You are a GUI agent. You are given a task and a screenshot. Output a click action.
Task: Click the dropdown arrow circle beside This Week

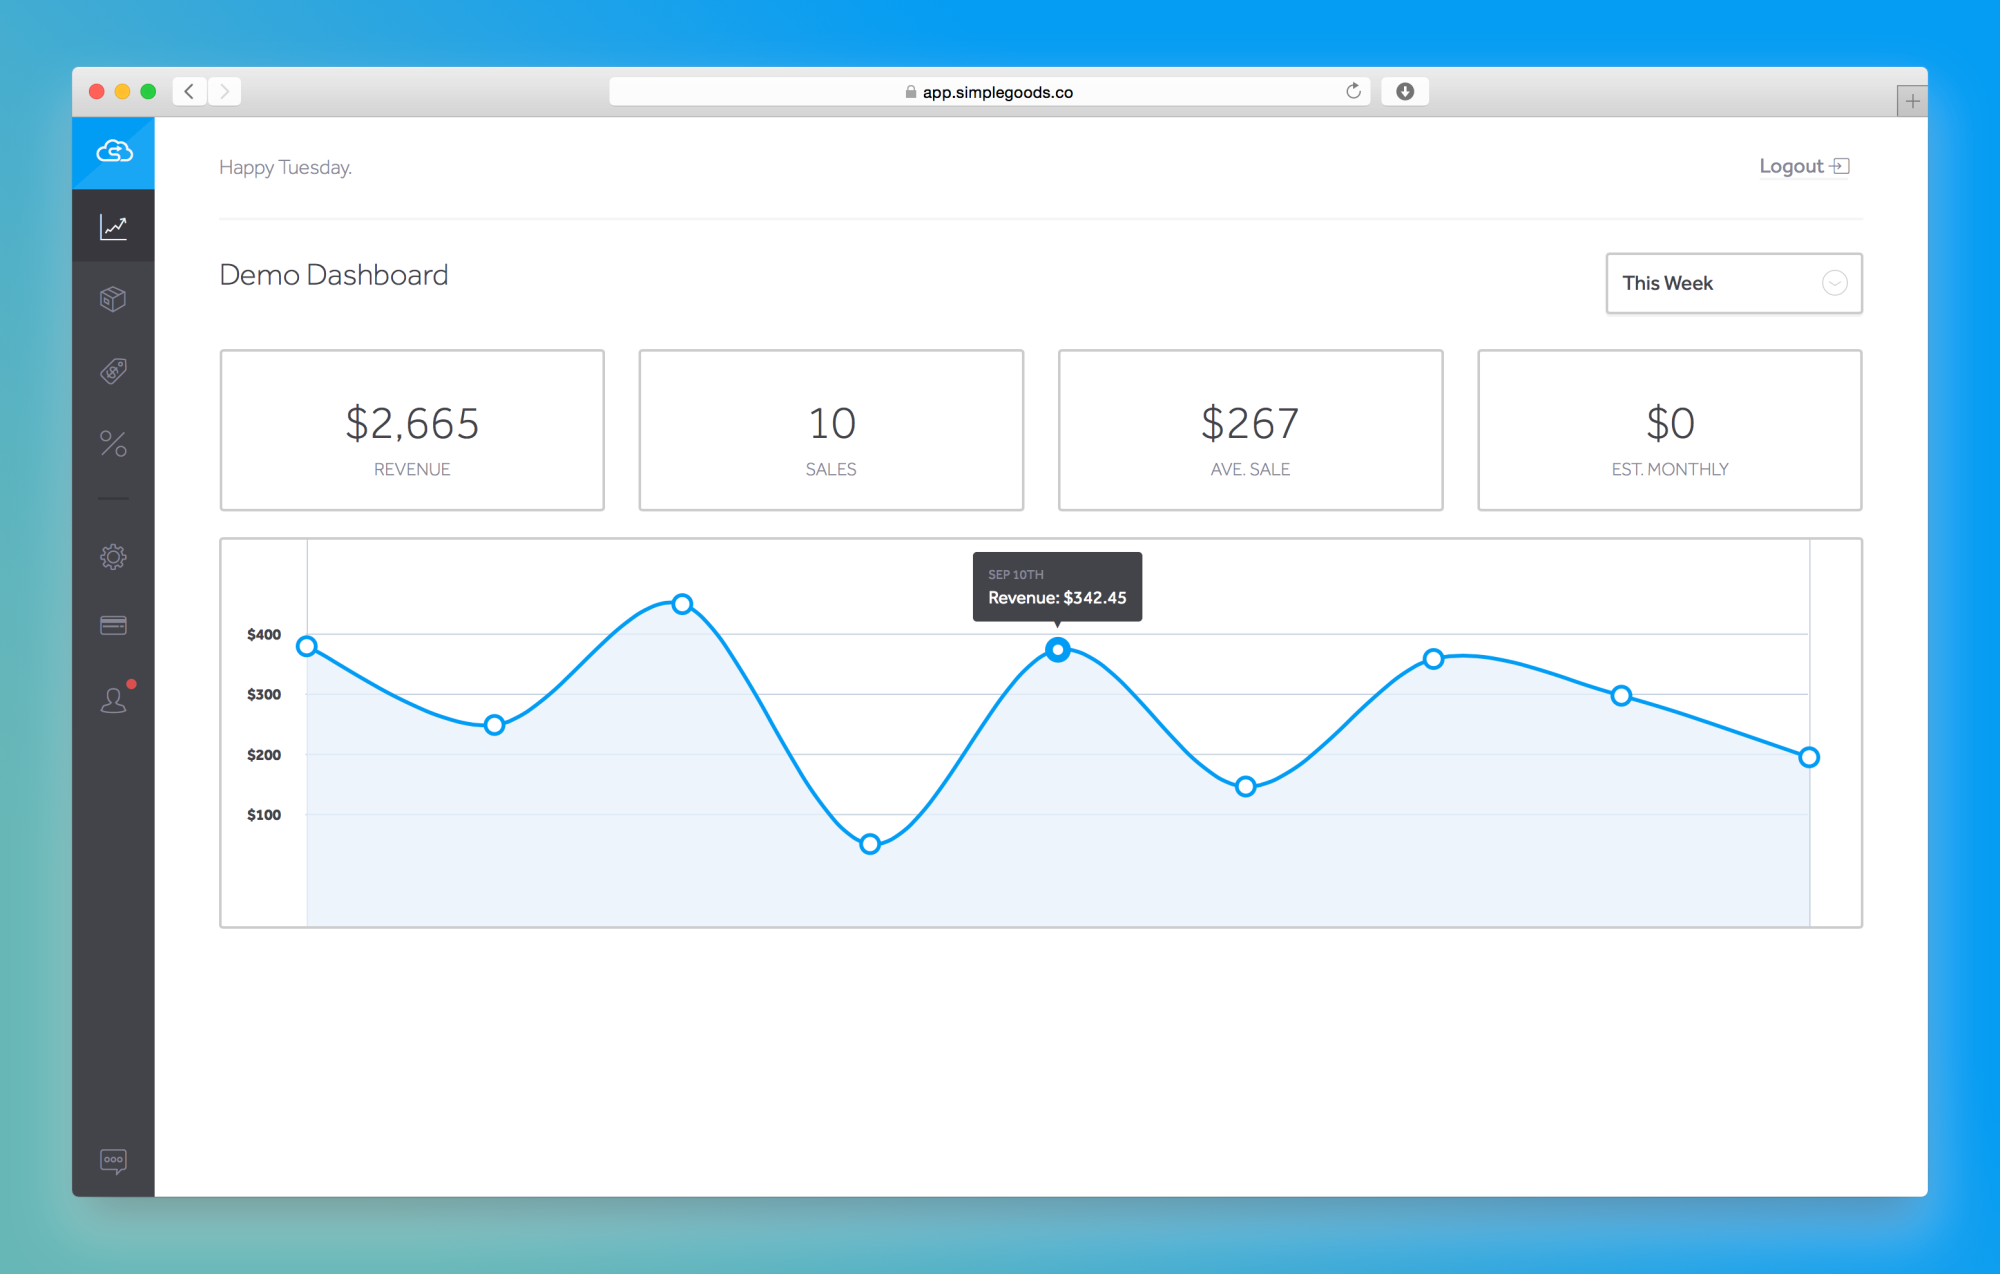click(1834, 283)
